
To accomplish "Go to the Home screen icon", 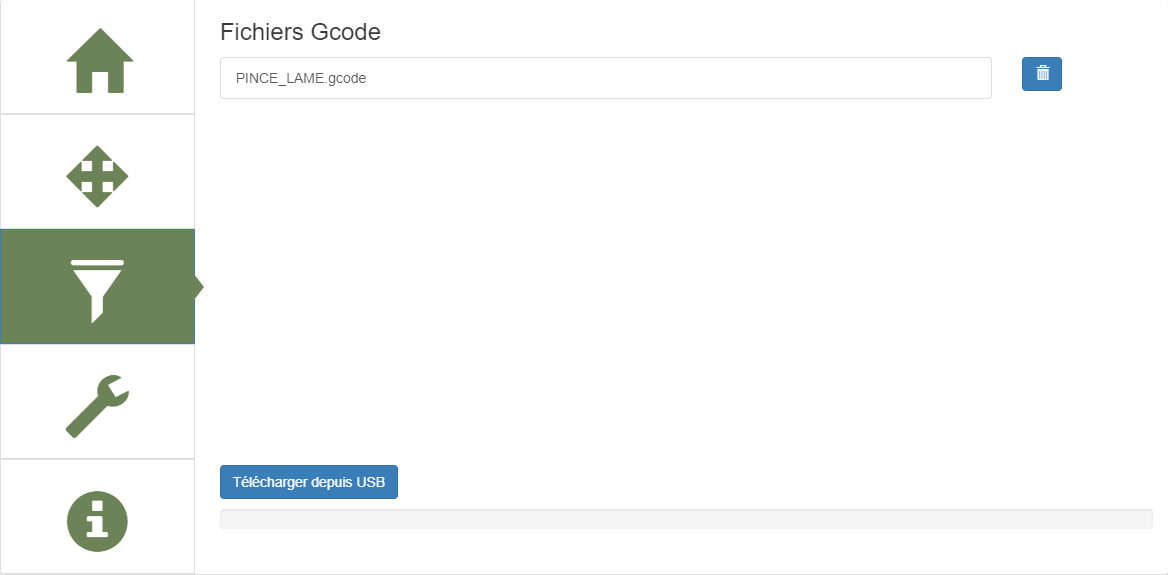I will [98, 60].
